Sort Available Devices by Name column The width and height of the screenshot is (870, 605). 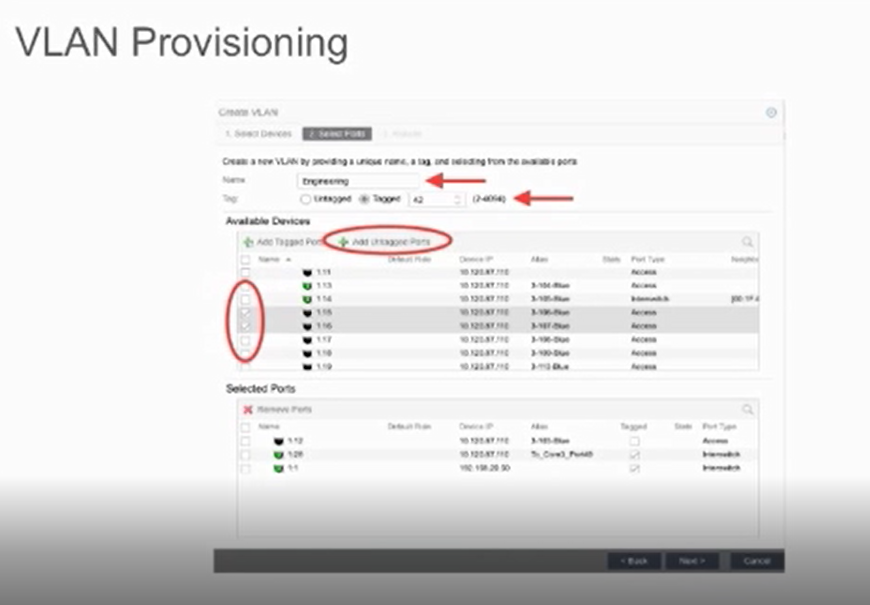(x=269, y=259)
